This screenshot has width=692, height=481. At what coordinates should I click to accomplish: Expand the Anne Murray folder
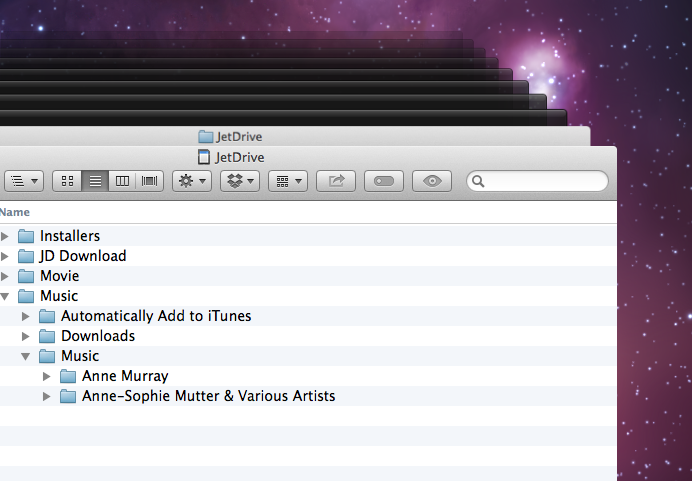tap(46, 376)
